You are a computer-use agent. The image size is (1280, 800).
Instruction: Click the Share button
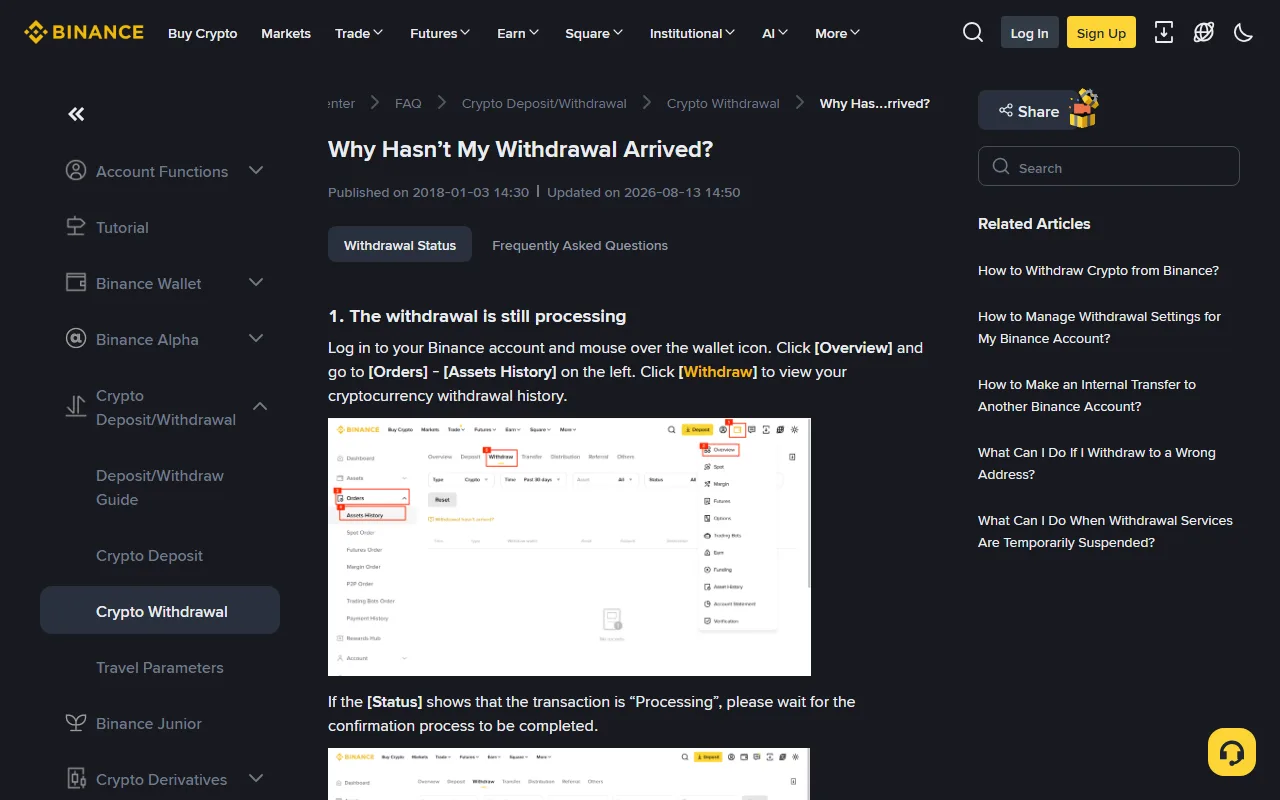(1026, 111)
